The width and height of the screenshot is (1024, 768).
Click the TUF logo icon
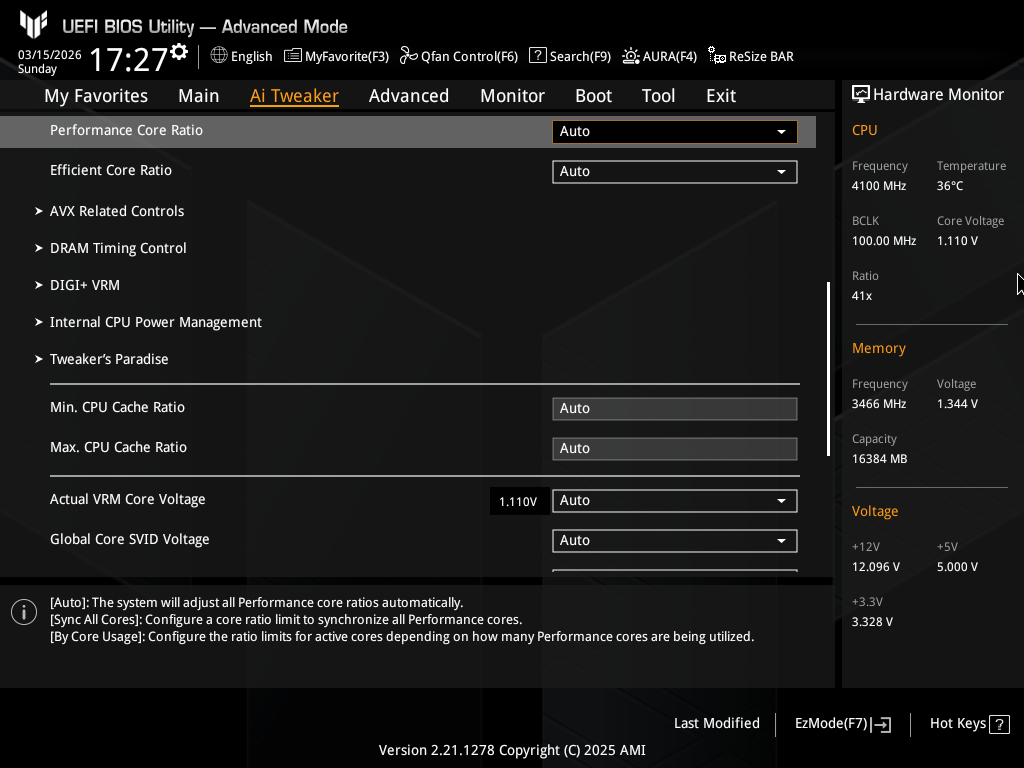33,24
